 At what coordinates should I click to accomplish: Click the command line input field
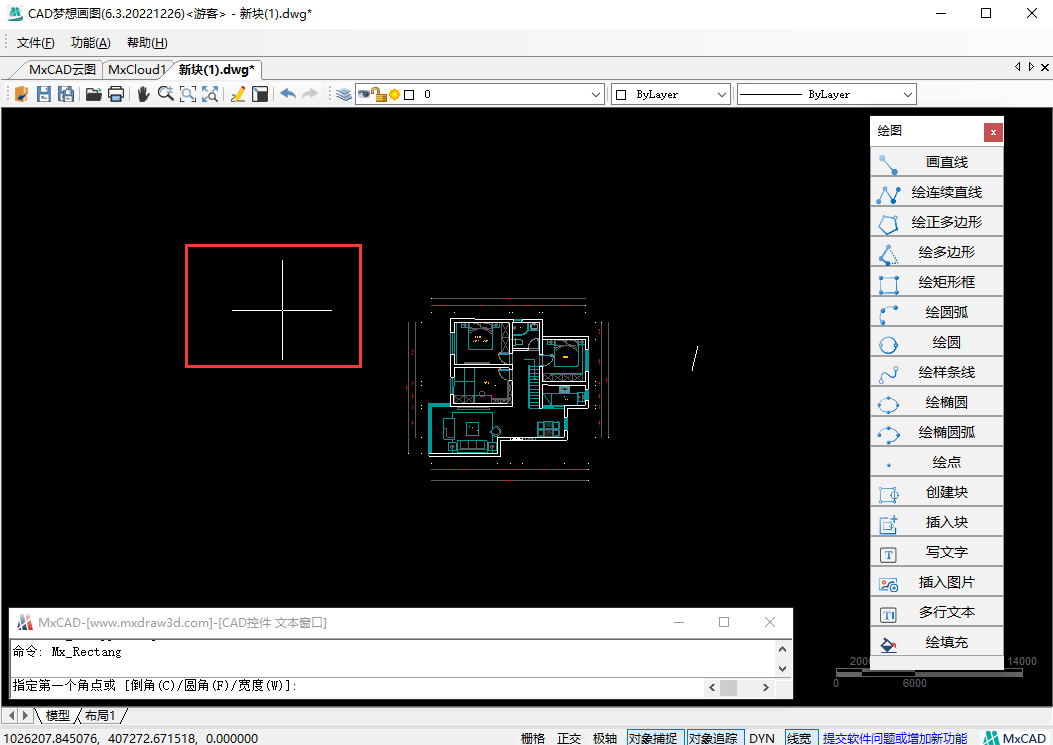356,686
